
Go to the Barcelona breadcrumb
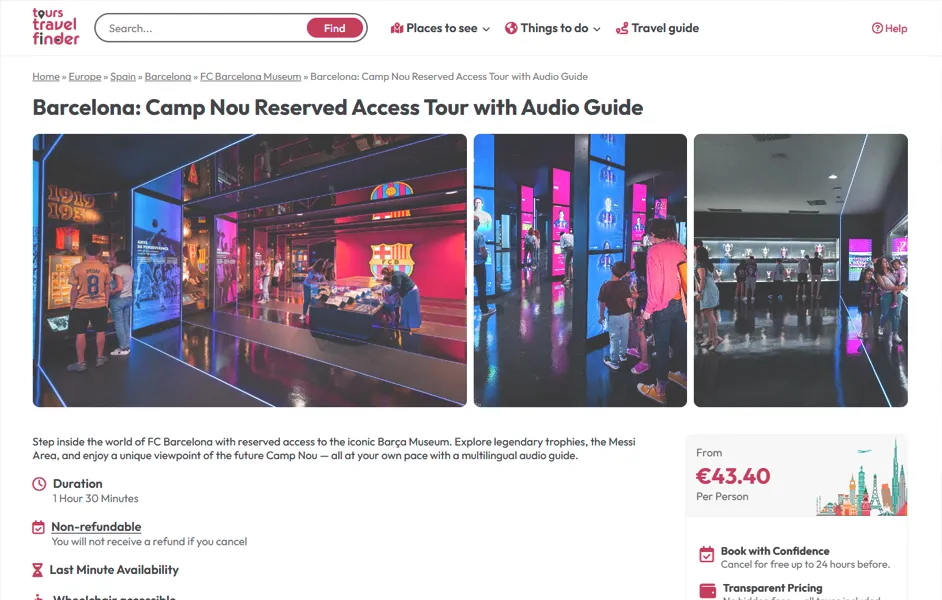pyautogui.click(x=168, y=76)
